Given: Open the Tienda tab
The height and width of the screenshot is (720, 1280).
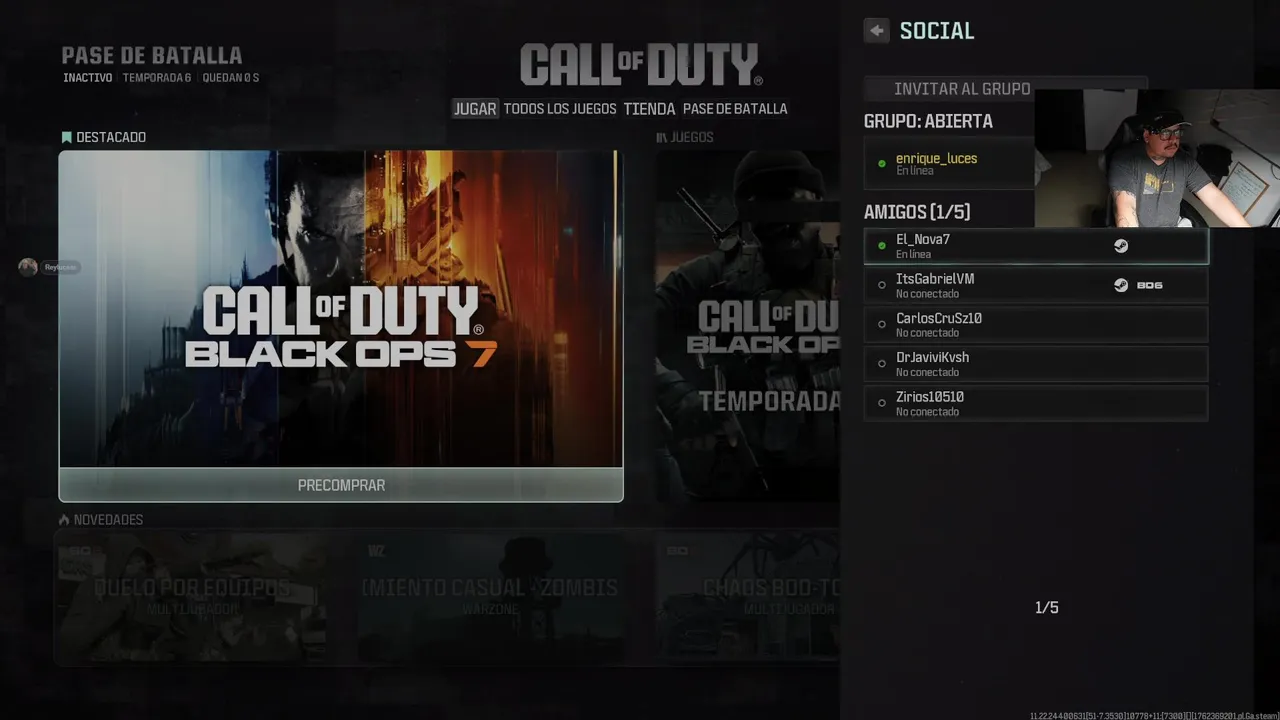Looking at the screenshot, I should click(649, 109).
